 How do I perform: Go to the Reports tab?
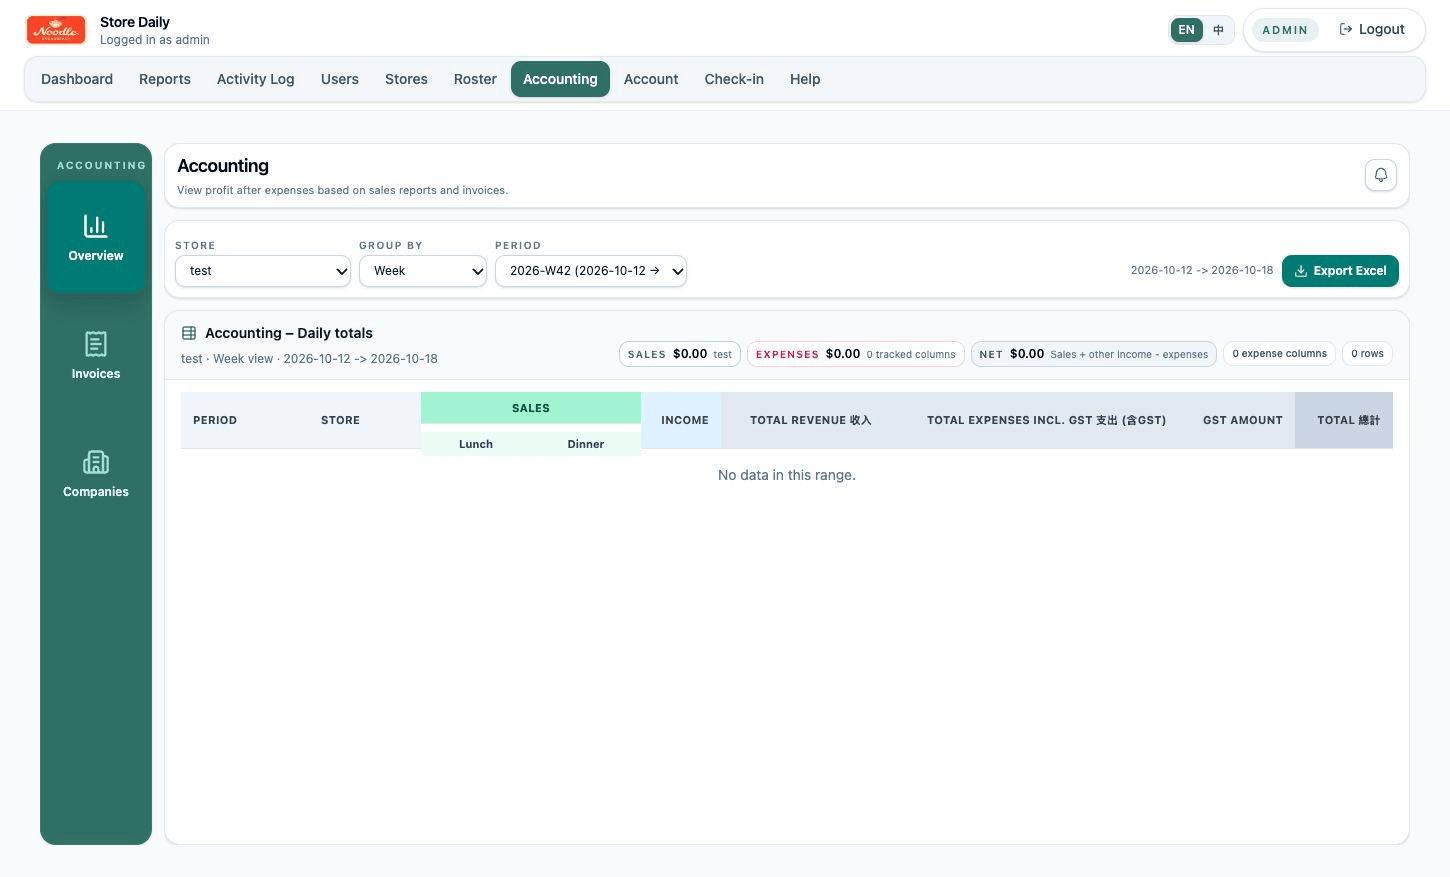(165, 79)
